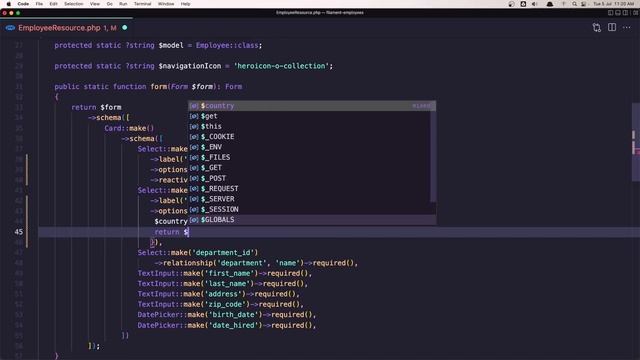Open Spotlight search in menu bar
The height and width of the screenshot is (360, 640).
574,4
